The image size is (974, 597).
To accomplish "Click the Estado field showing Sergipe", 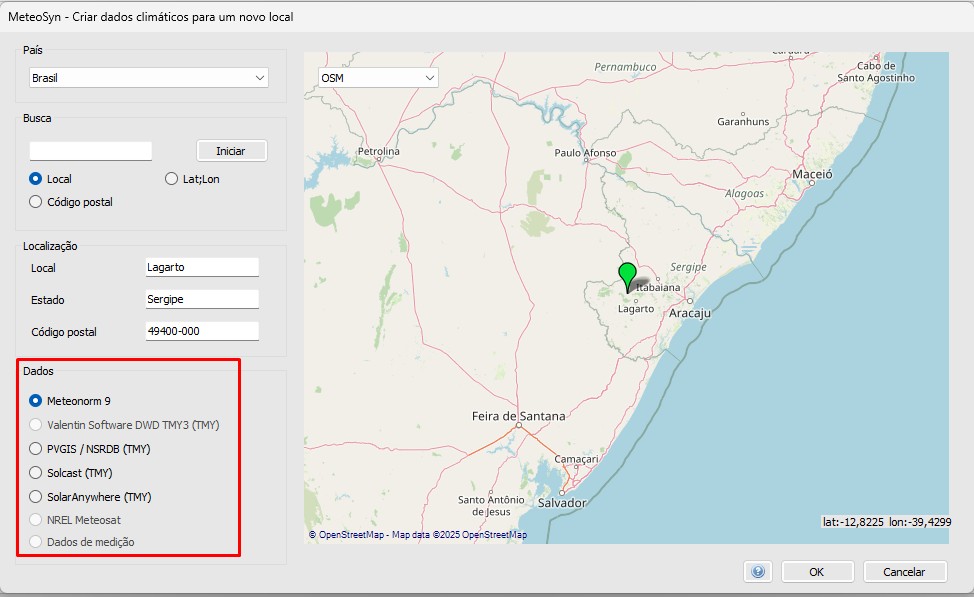I will (x=202, y=300).
